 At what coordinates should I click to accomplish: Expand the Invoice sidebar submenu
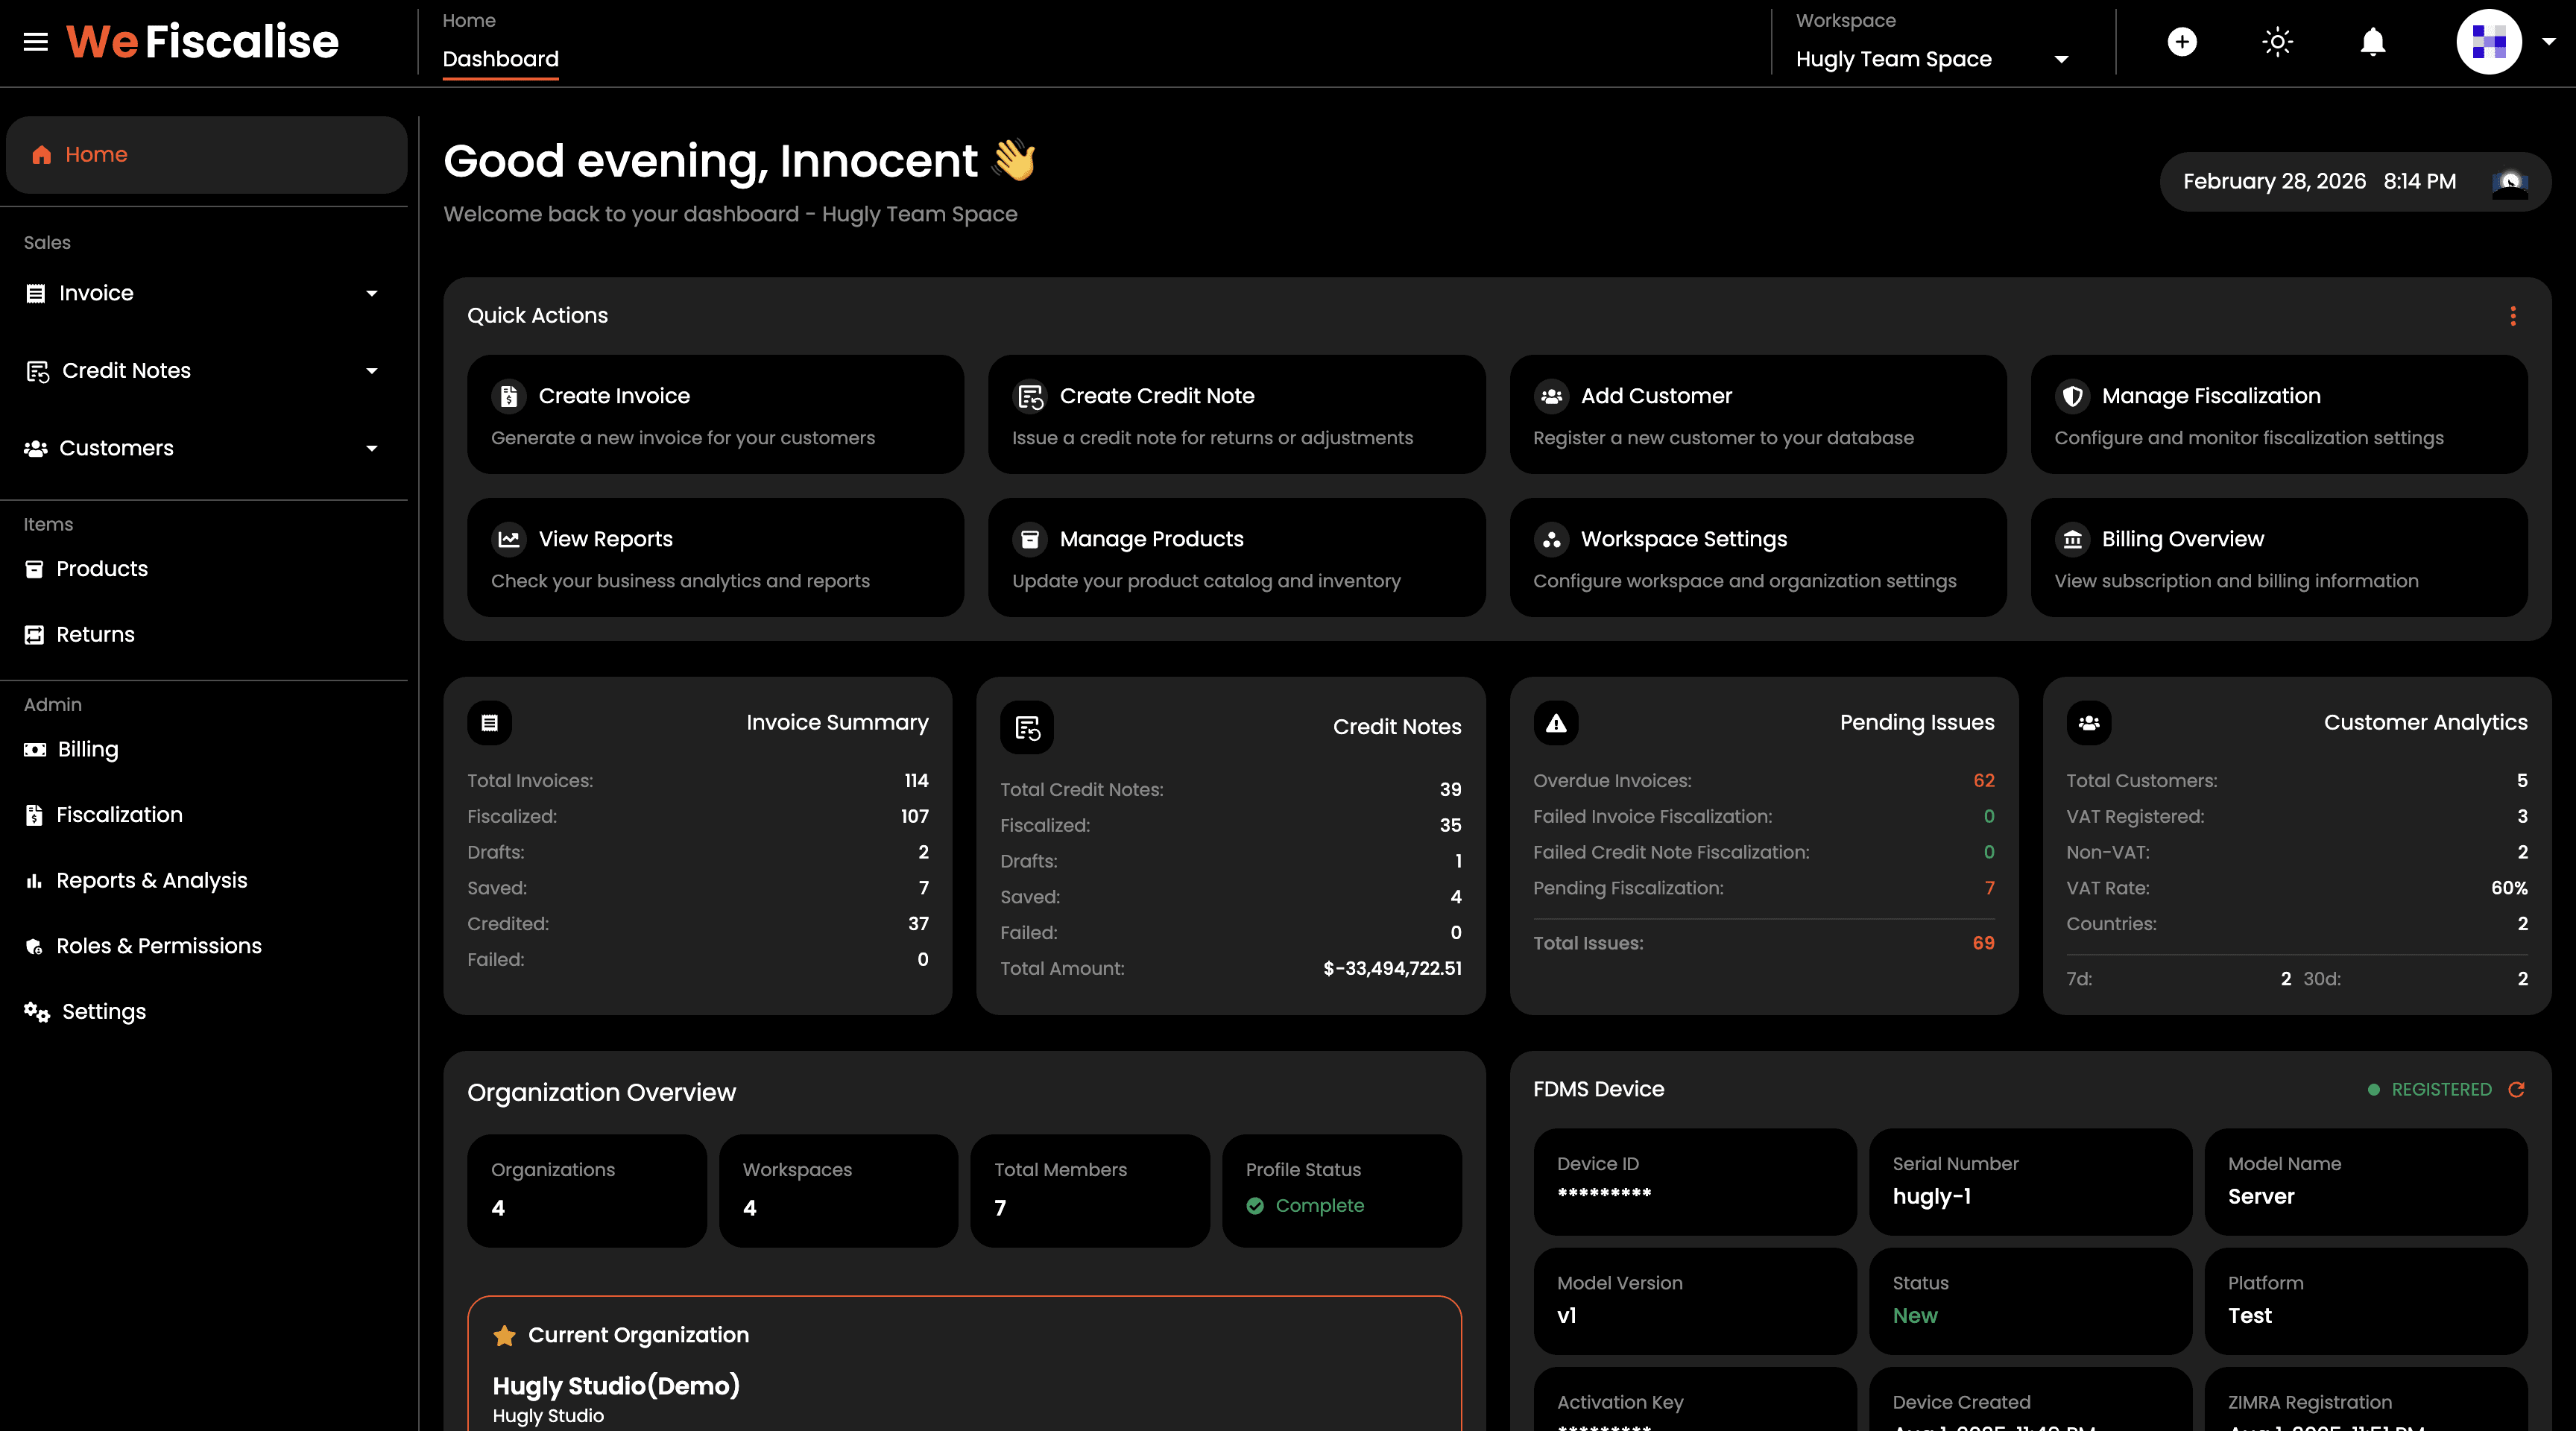(x=372, y=293)
